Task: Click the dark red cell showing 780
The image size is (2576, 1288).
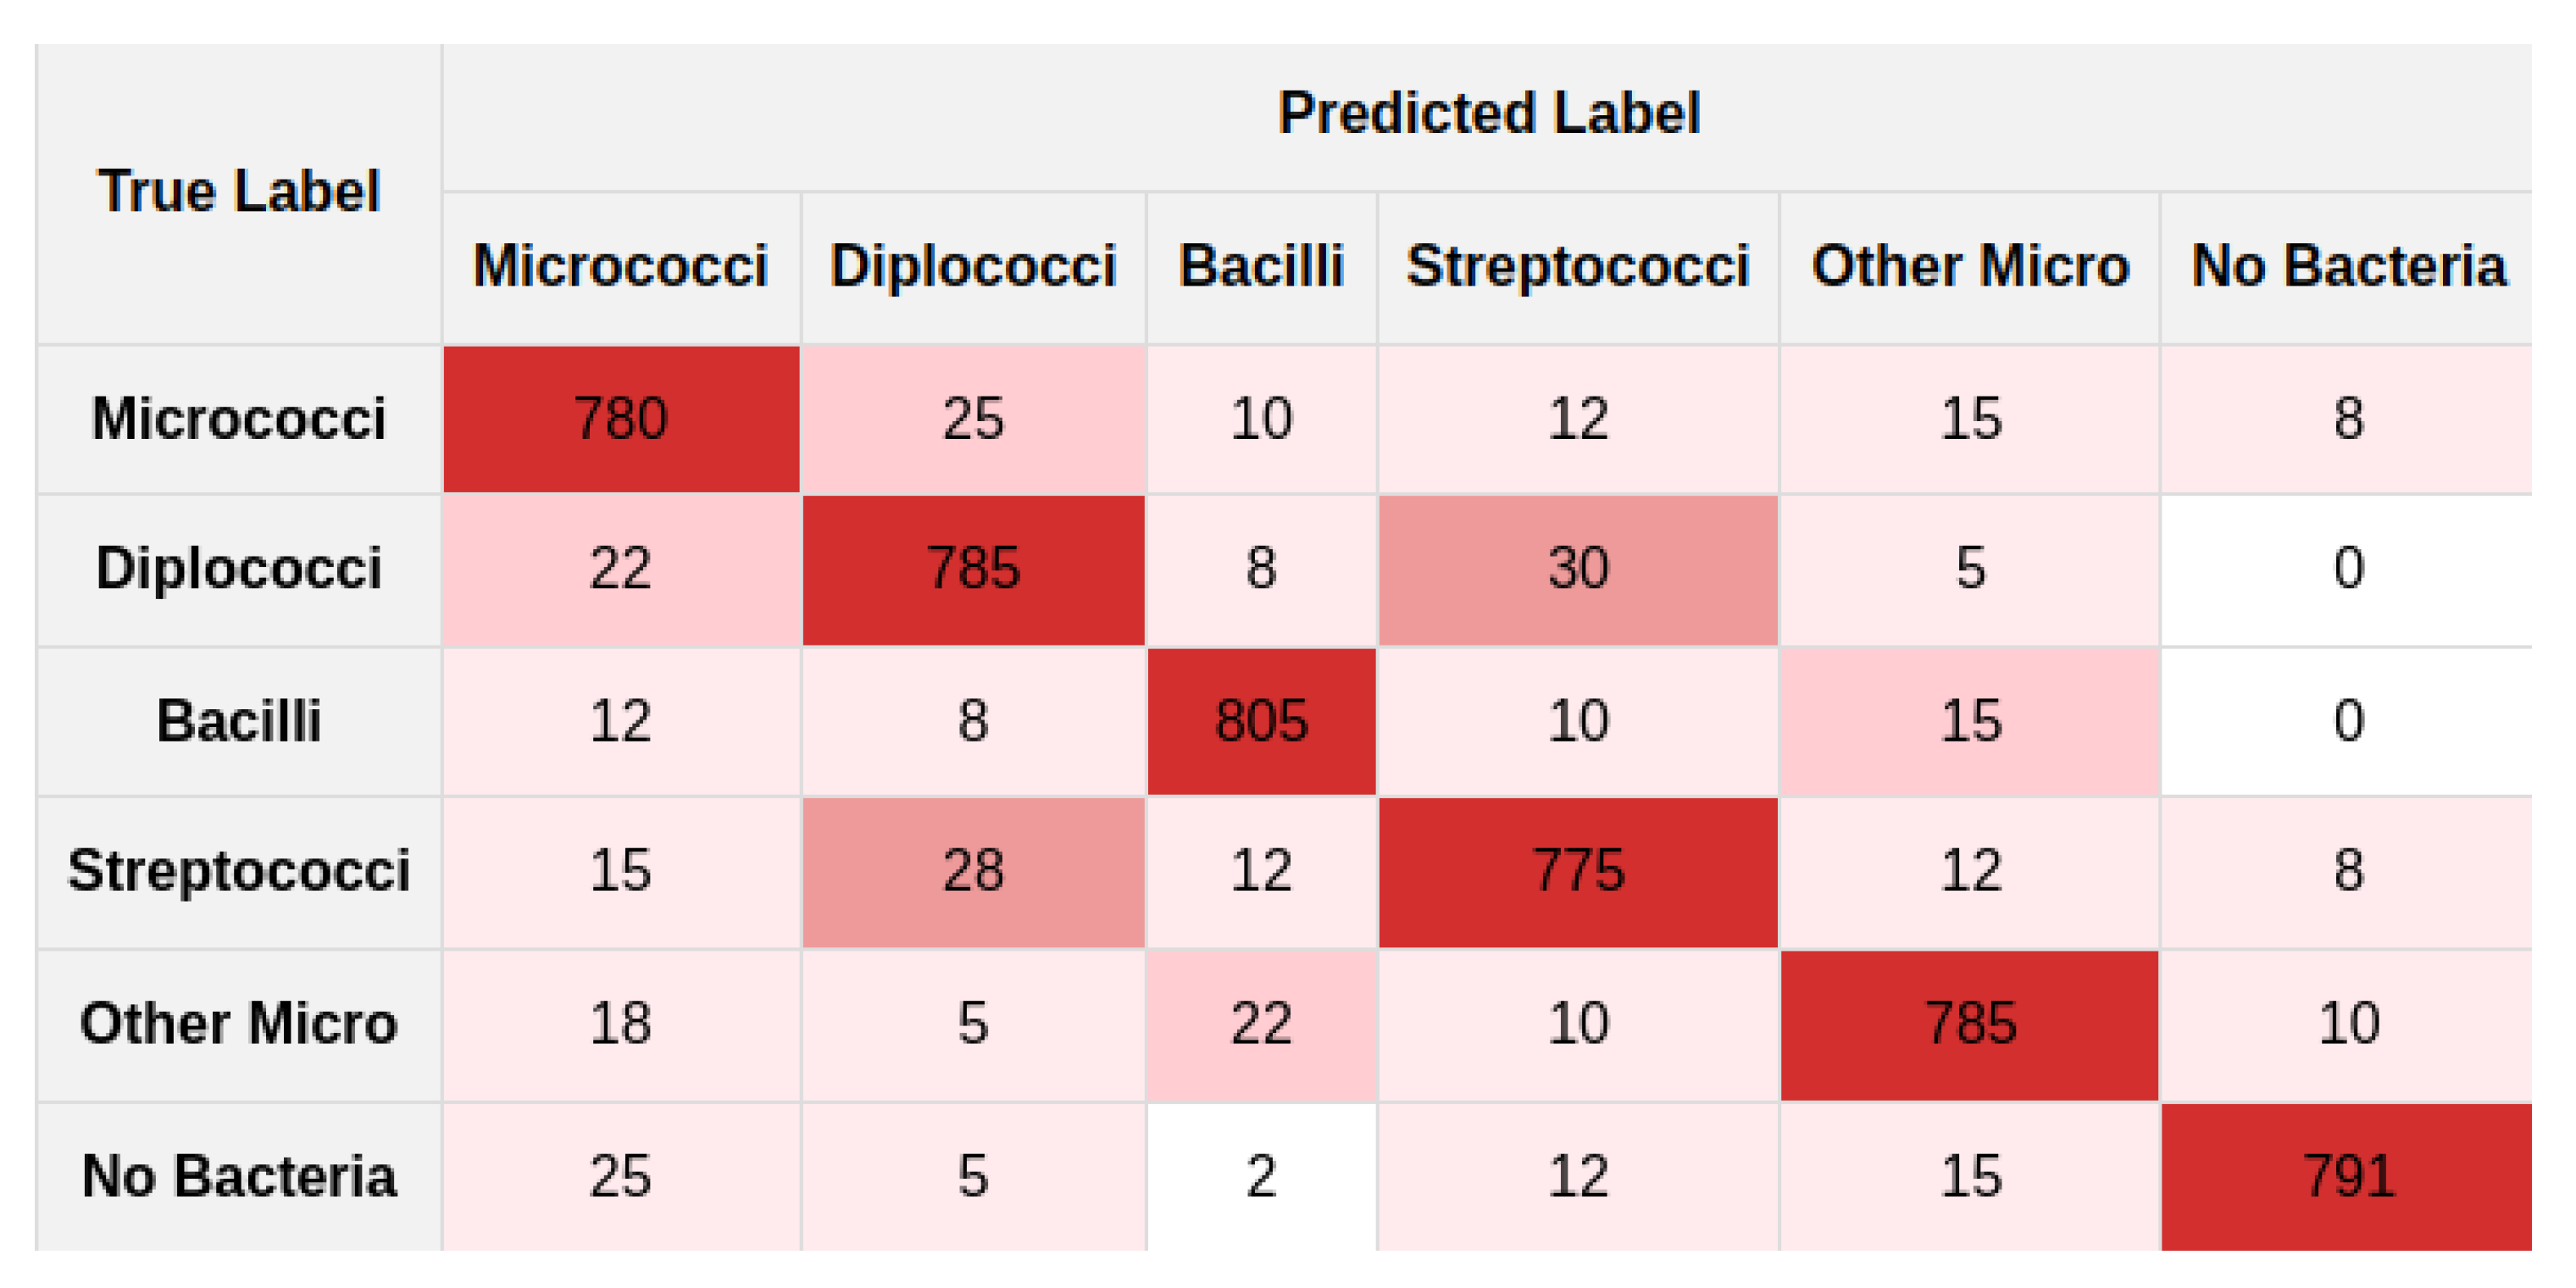Action: coord(621,418)
